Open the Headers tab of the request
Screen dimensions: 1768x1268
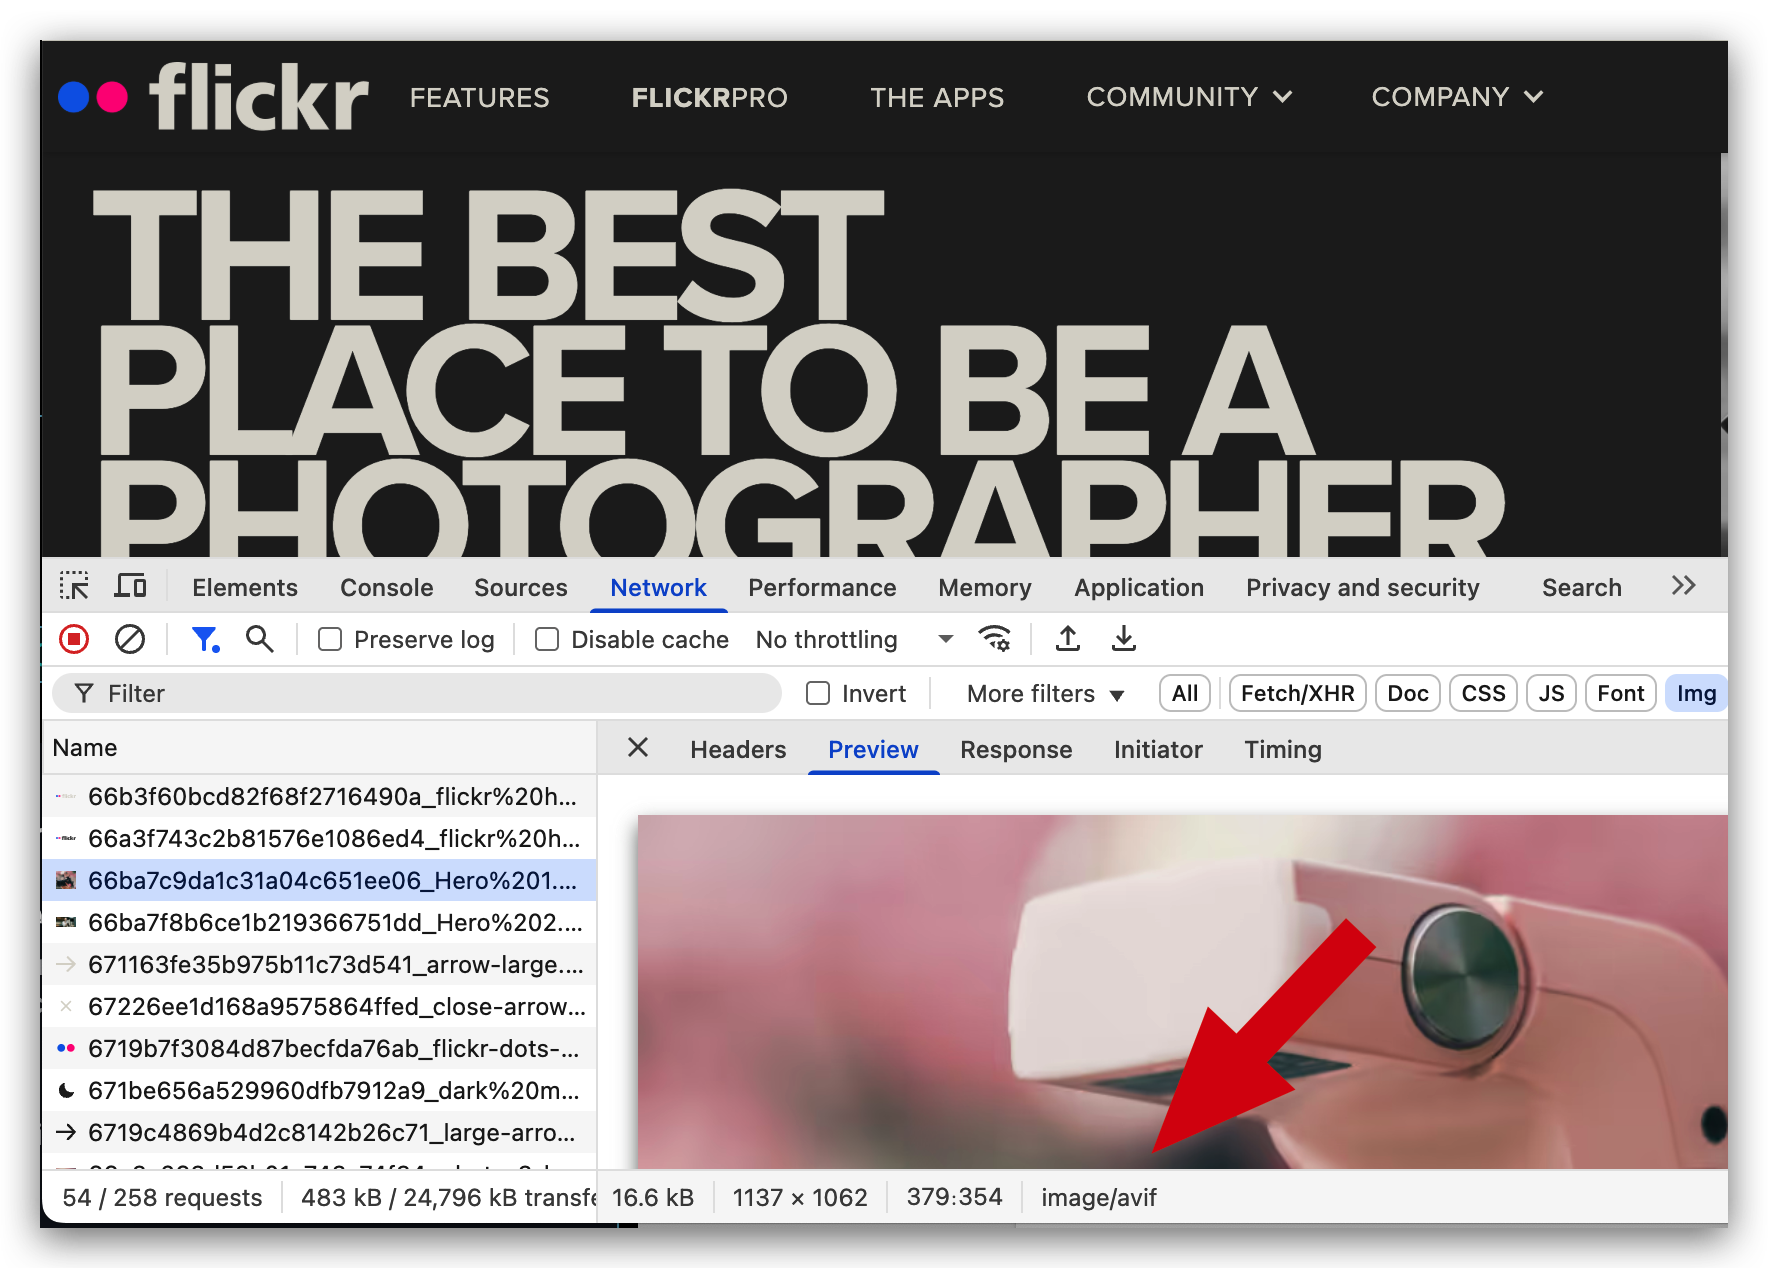click(x=738, y=750)
